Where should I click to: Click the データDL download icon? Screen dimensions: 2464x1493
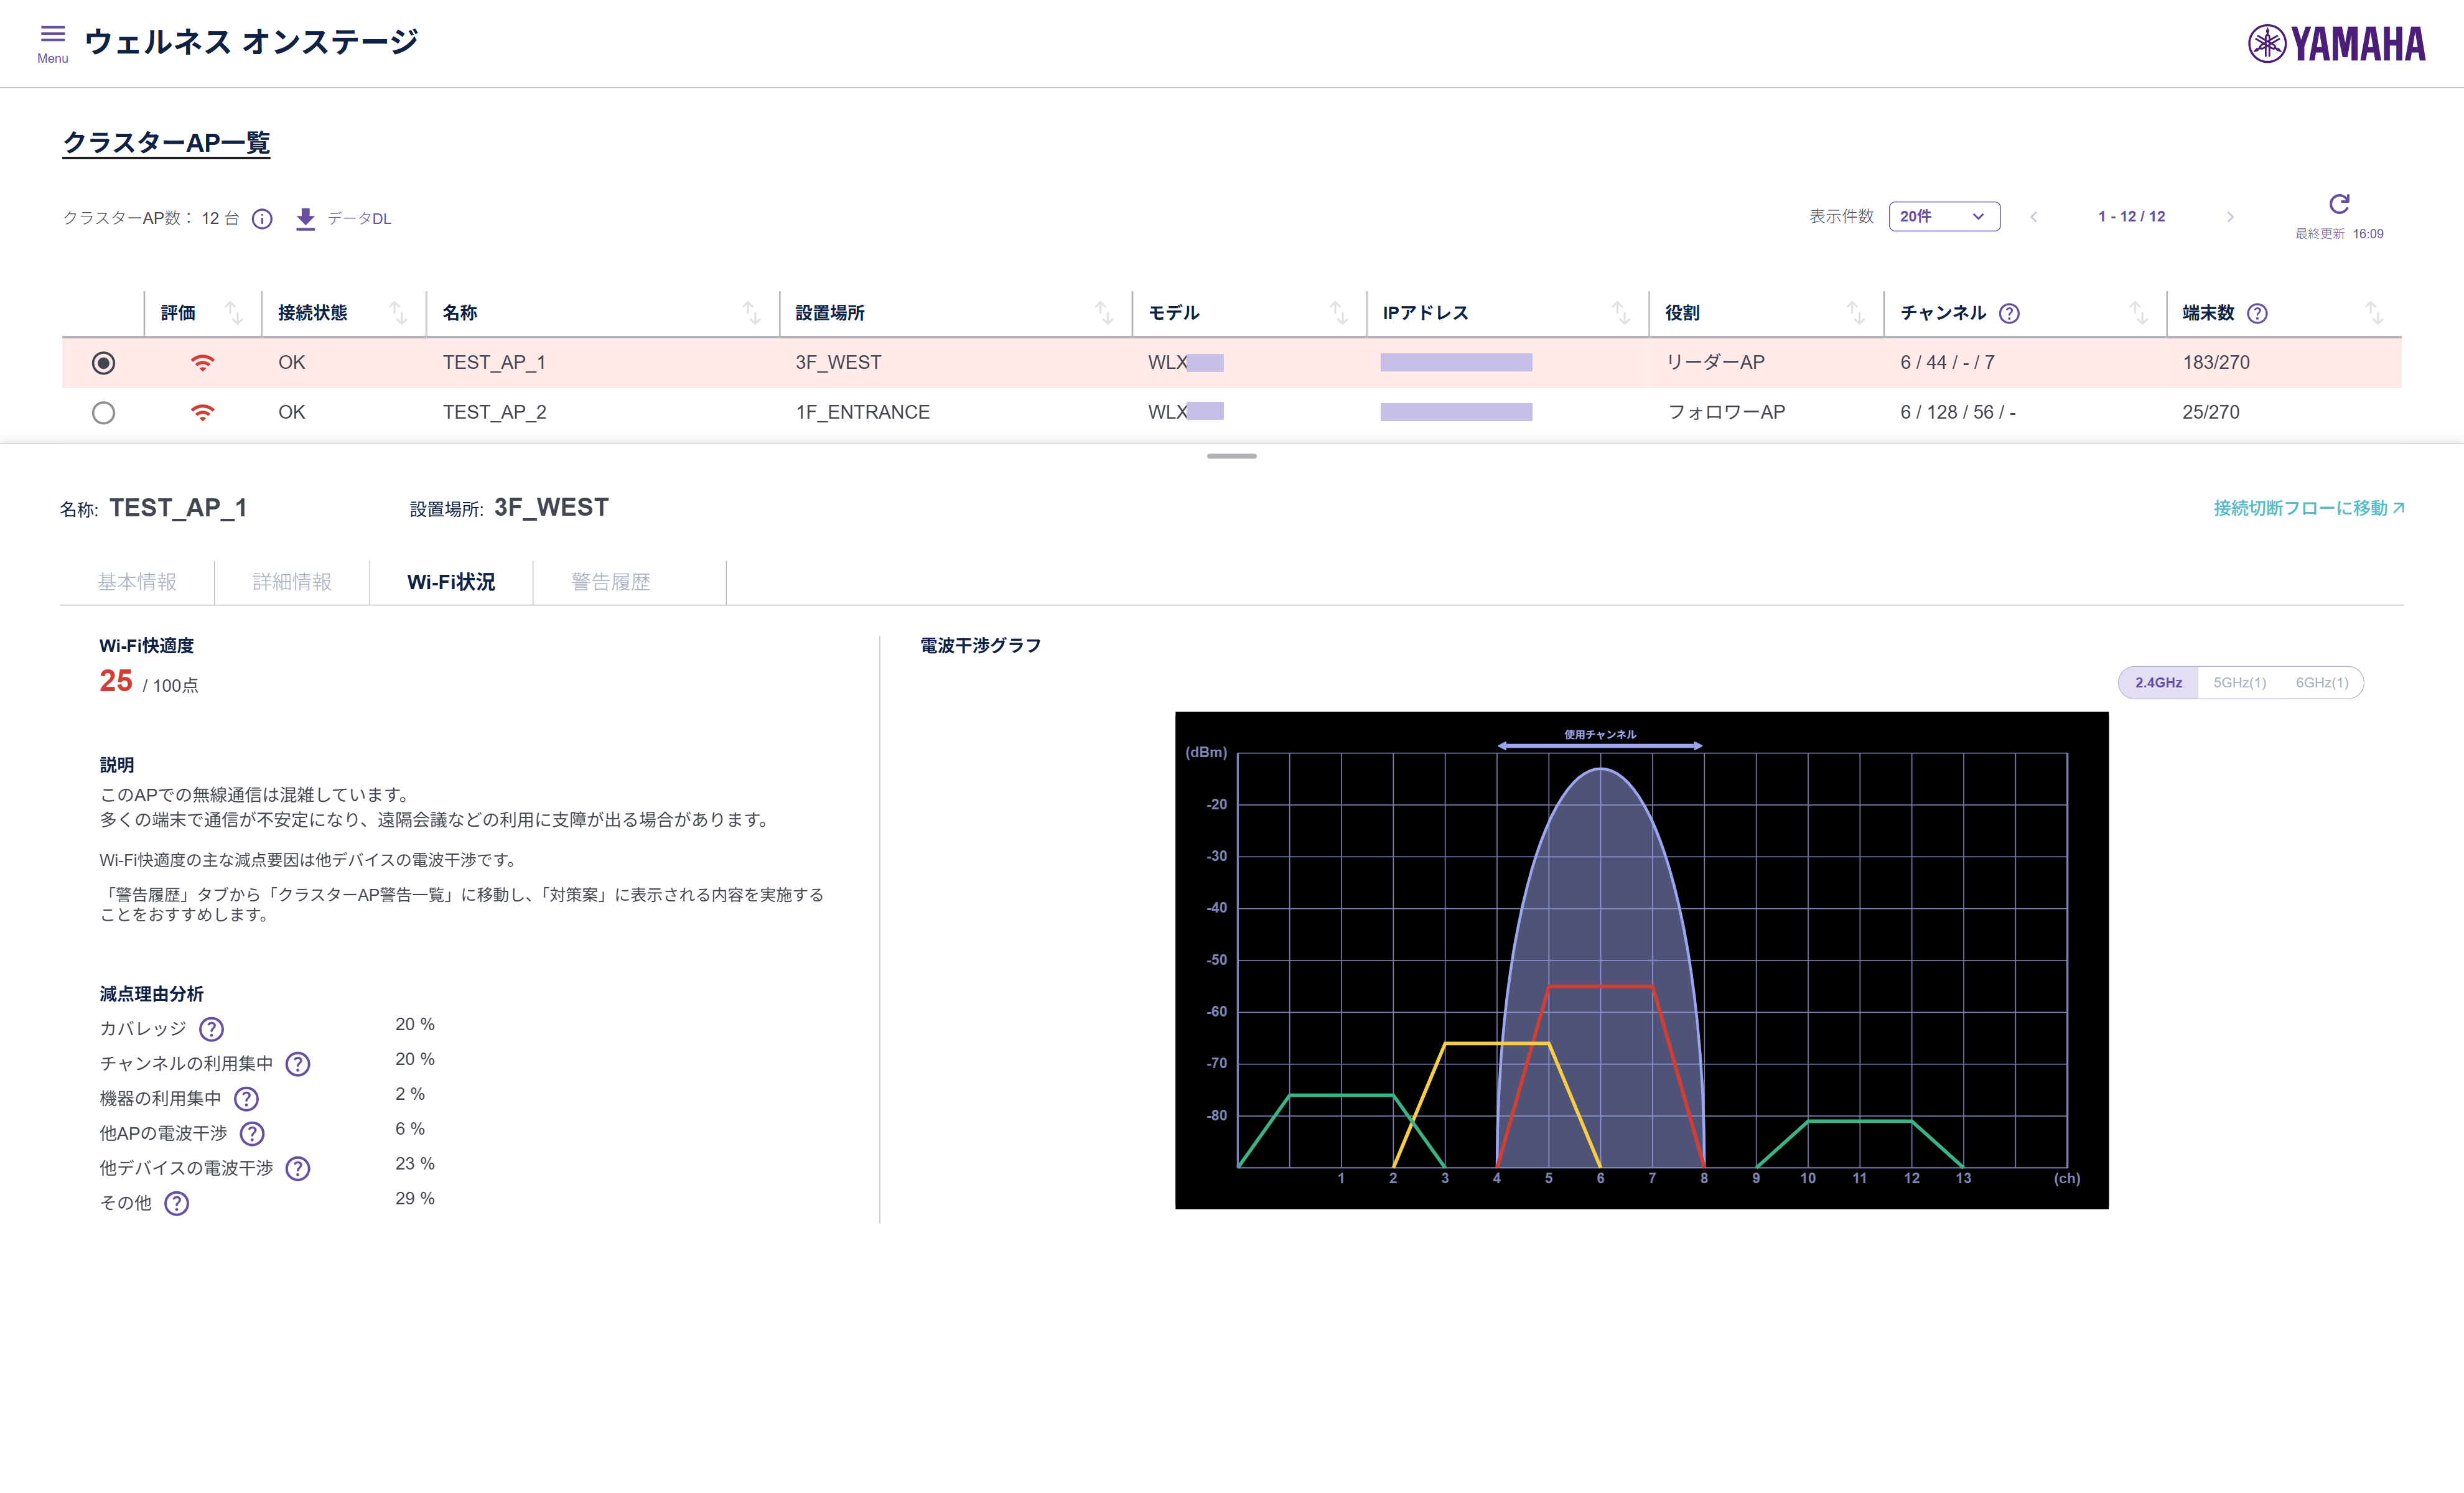pyautogui.click(x=306, y=218)
